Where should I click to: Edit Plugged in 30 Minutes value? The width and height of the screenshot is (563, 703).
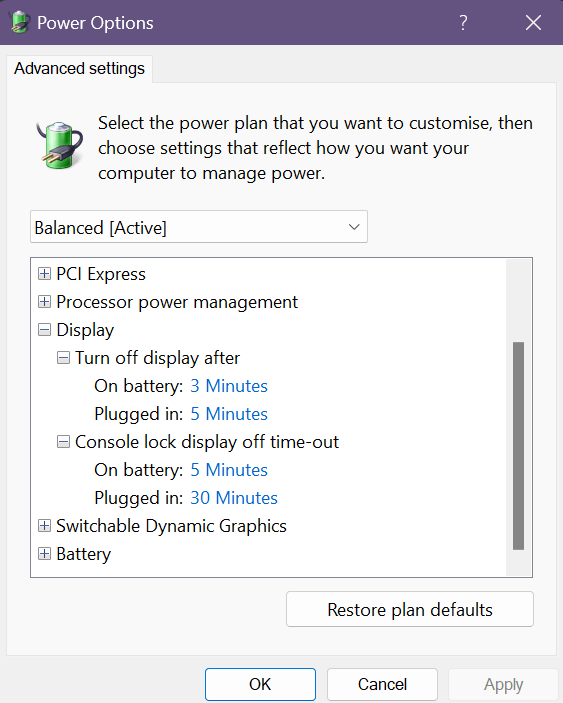(234, 498)
